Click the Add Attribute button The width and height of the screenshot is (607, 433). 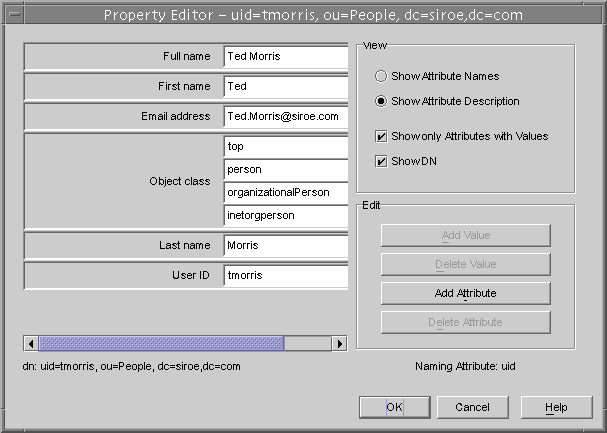(466, 293)
